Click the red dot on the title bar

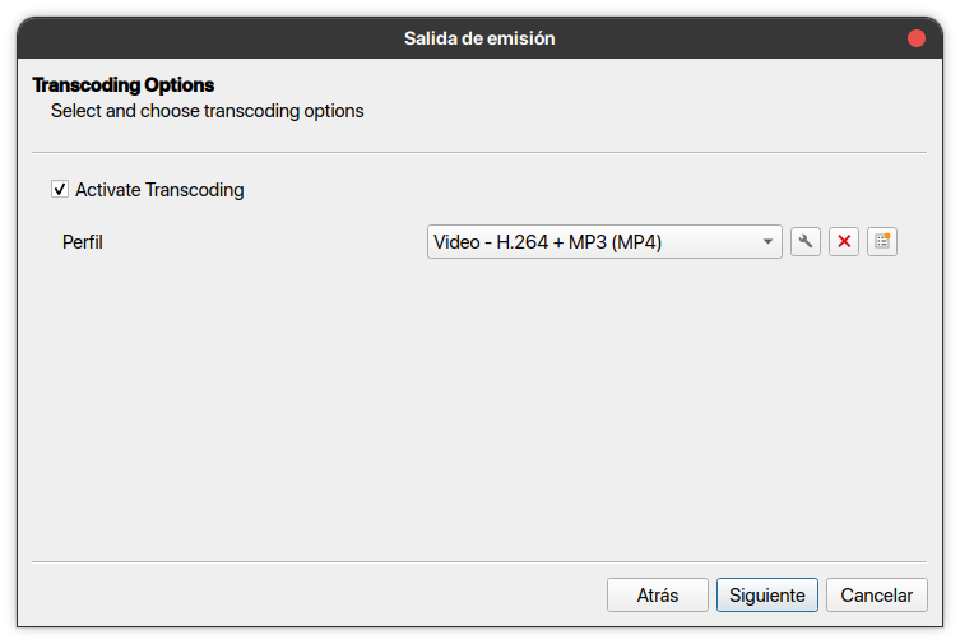click(x=916, y=38)
